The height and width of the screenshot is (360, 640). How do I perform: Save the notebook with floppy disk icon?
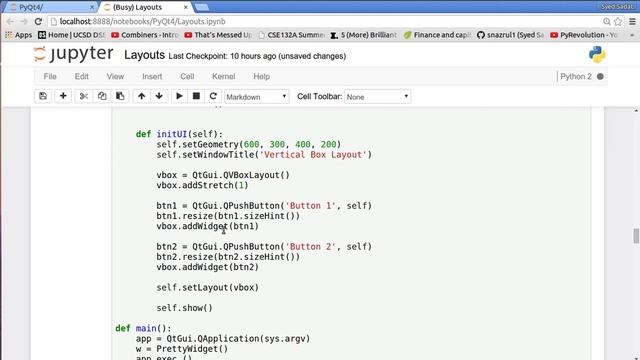(43, 96)
